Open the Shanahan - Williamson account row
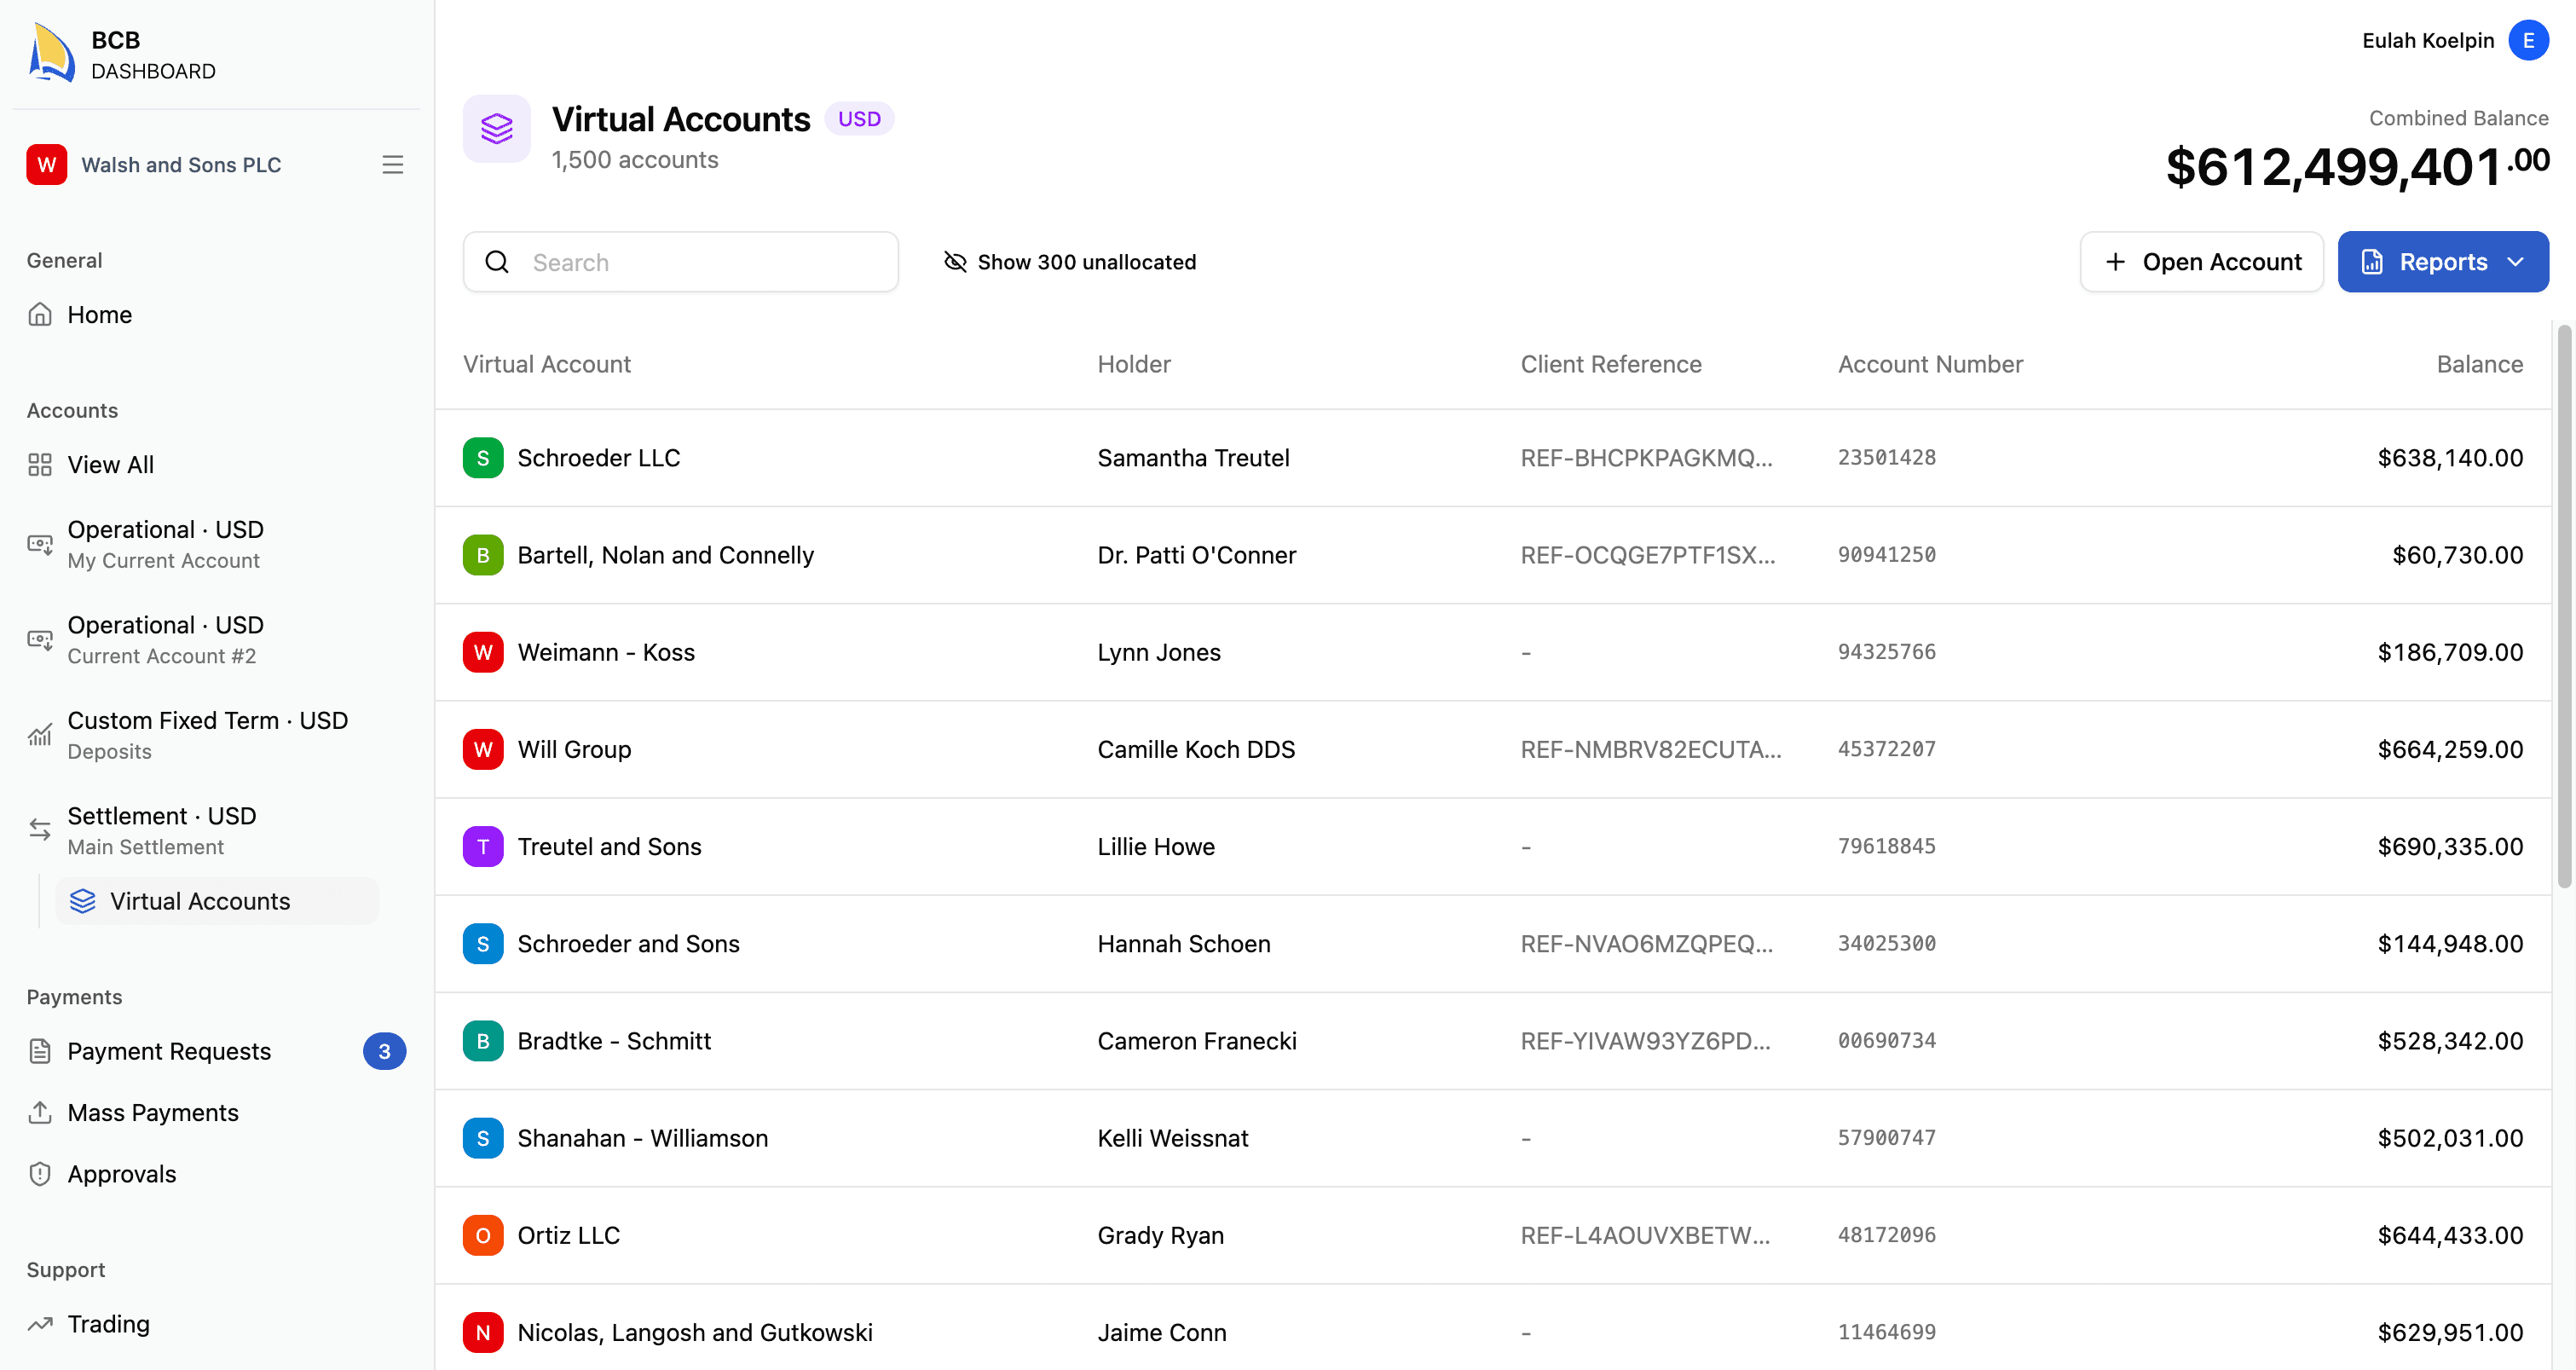2576x1370 pixels. (x=1493, y=1138)
